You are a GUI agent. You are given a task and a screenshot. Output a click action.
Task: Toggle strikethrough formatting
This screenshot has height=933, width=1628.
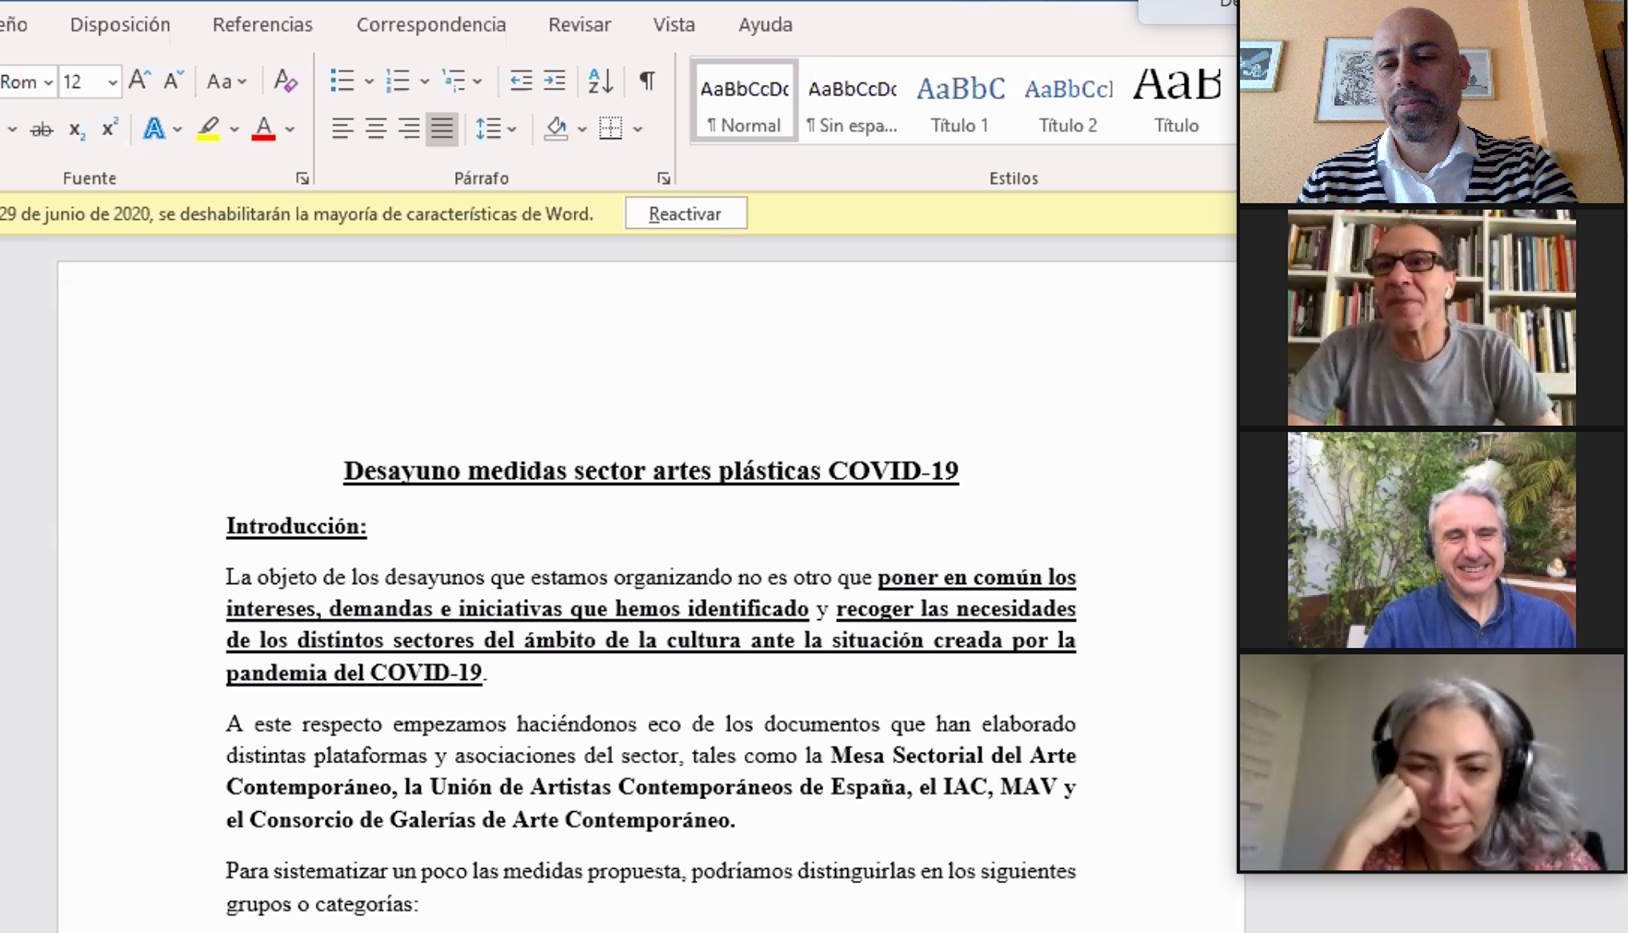pyautogui.click(x=41, y=129)
